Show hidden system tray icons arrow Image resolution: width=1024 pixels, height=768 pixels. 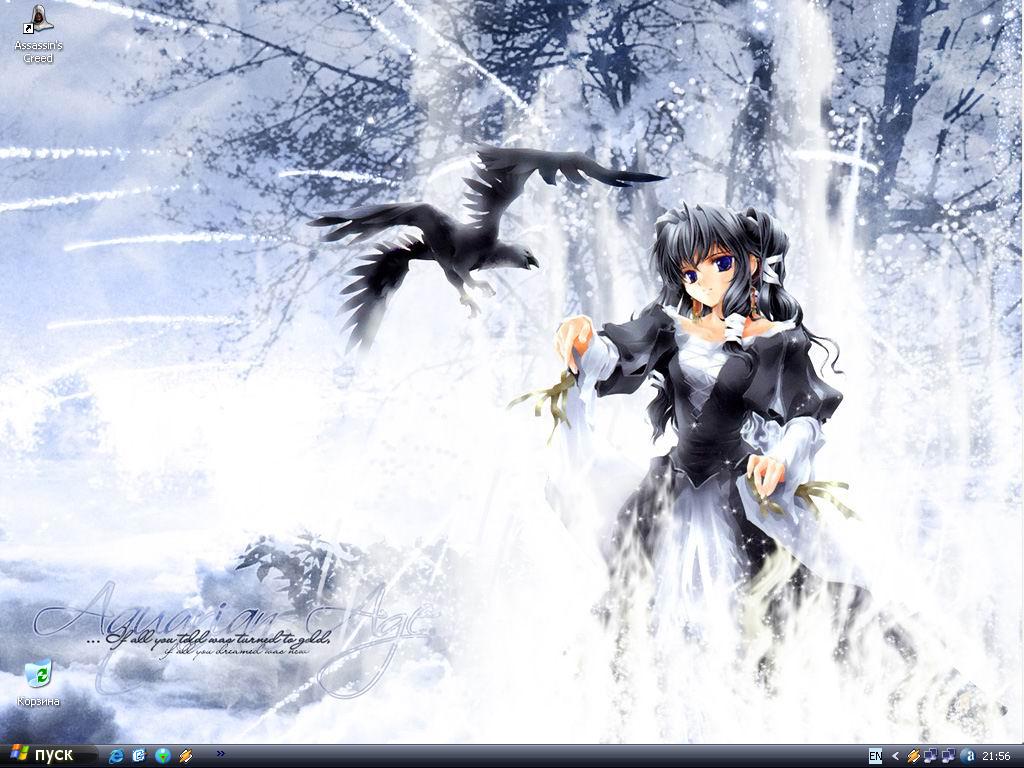click(895, 756)
